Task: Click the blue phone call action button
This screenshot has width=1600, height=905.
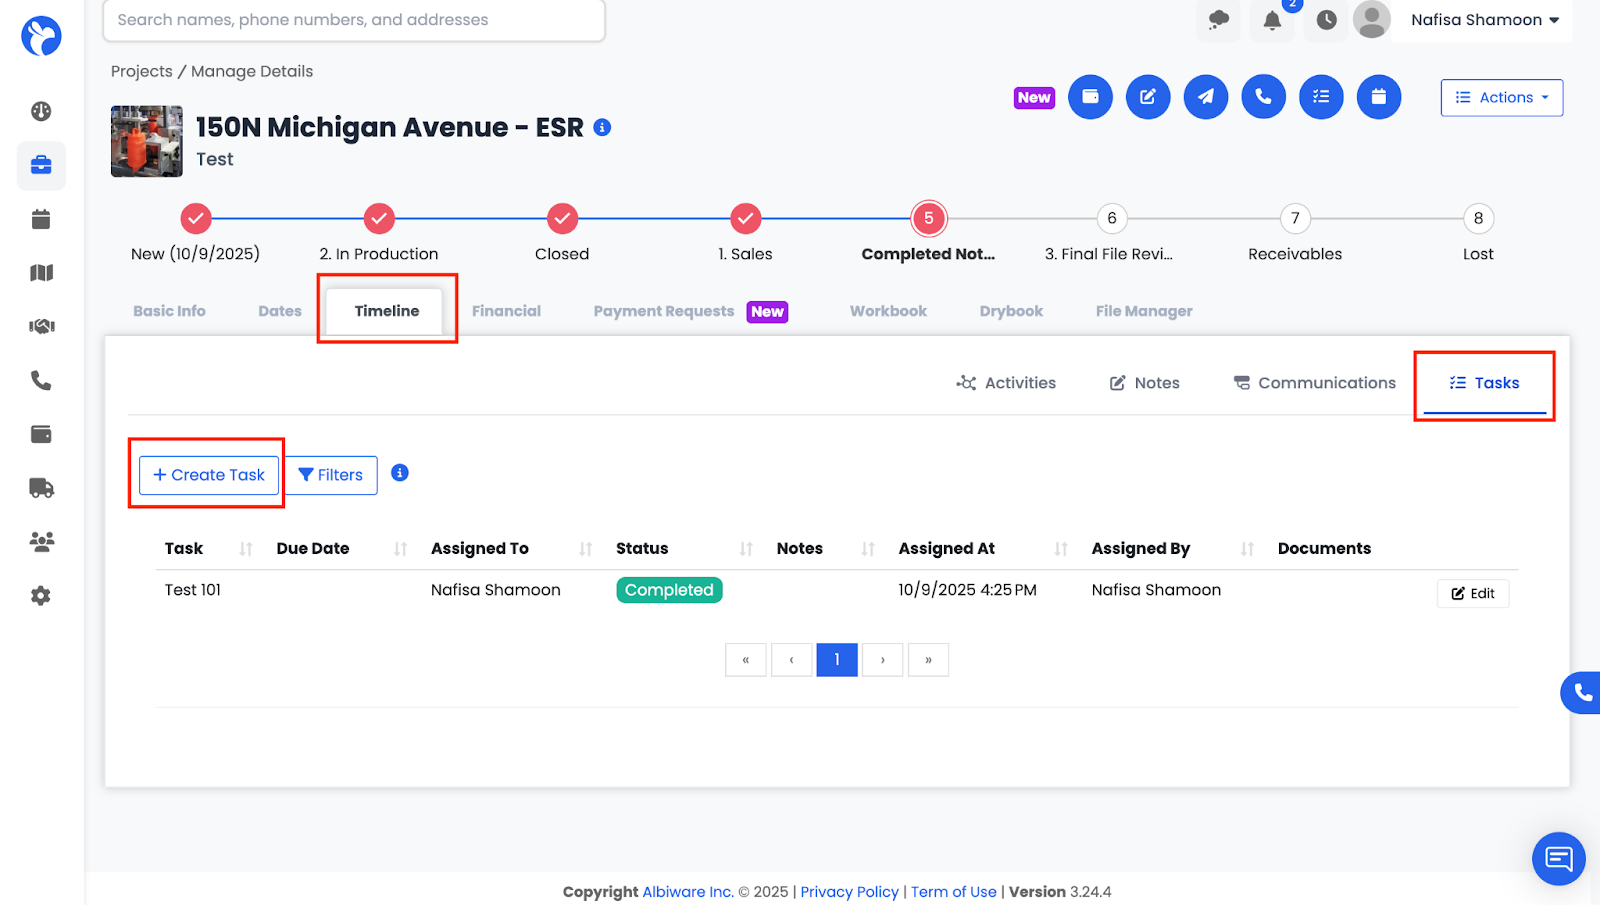Action: click(x=1263, y=97)
